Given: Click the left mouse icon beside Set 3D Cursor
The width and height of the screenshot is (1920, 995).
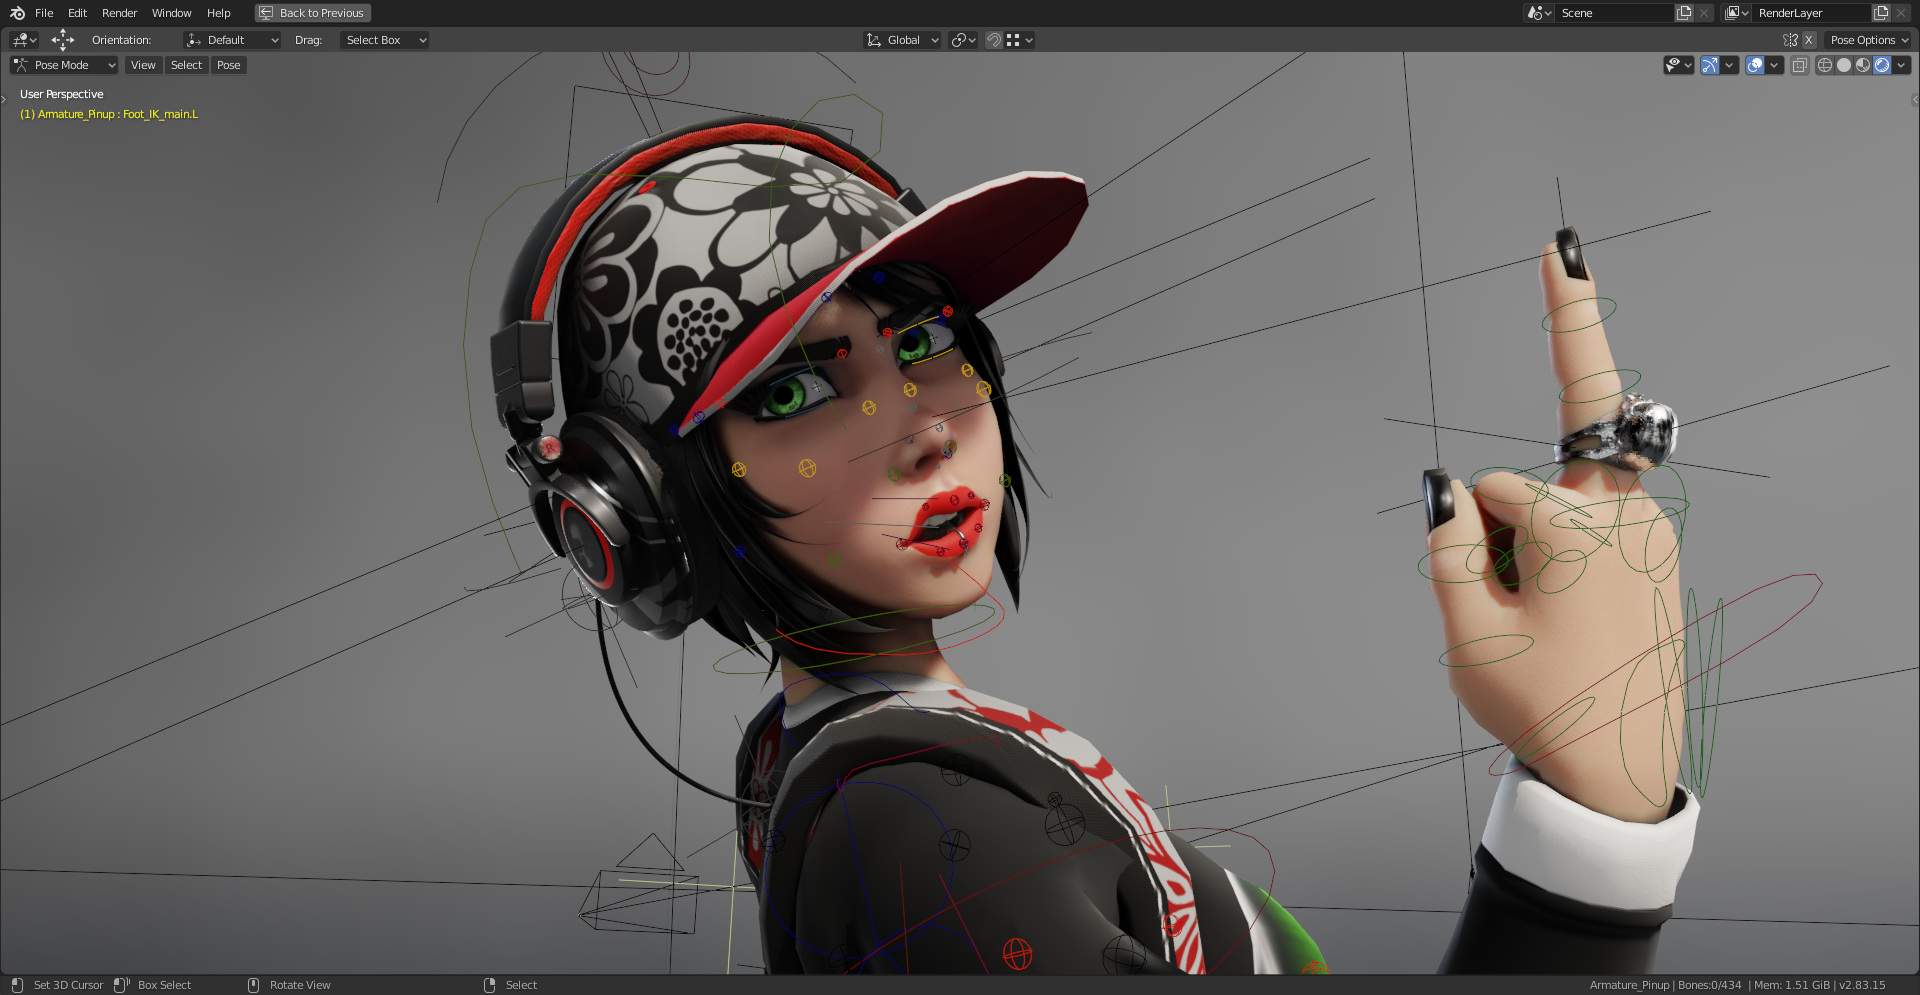Looking at the screenshot, I should [17, 985].
